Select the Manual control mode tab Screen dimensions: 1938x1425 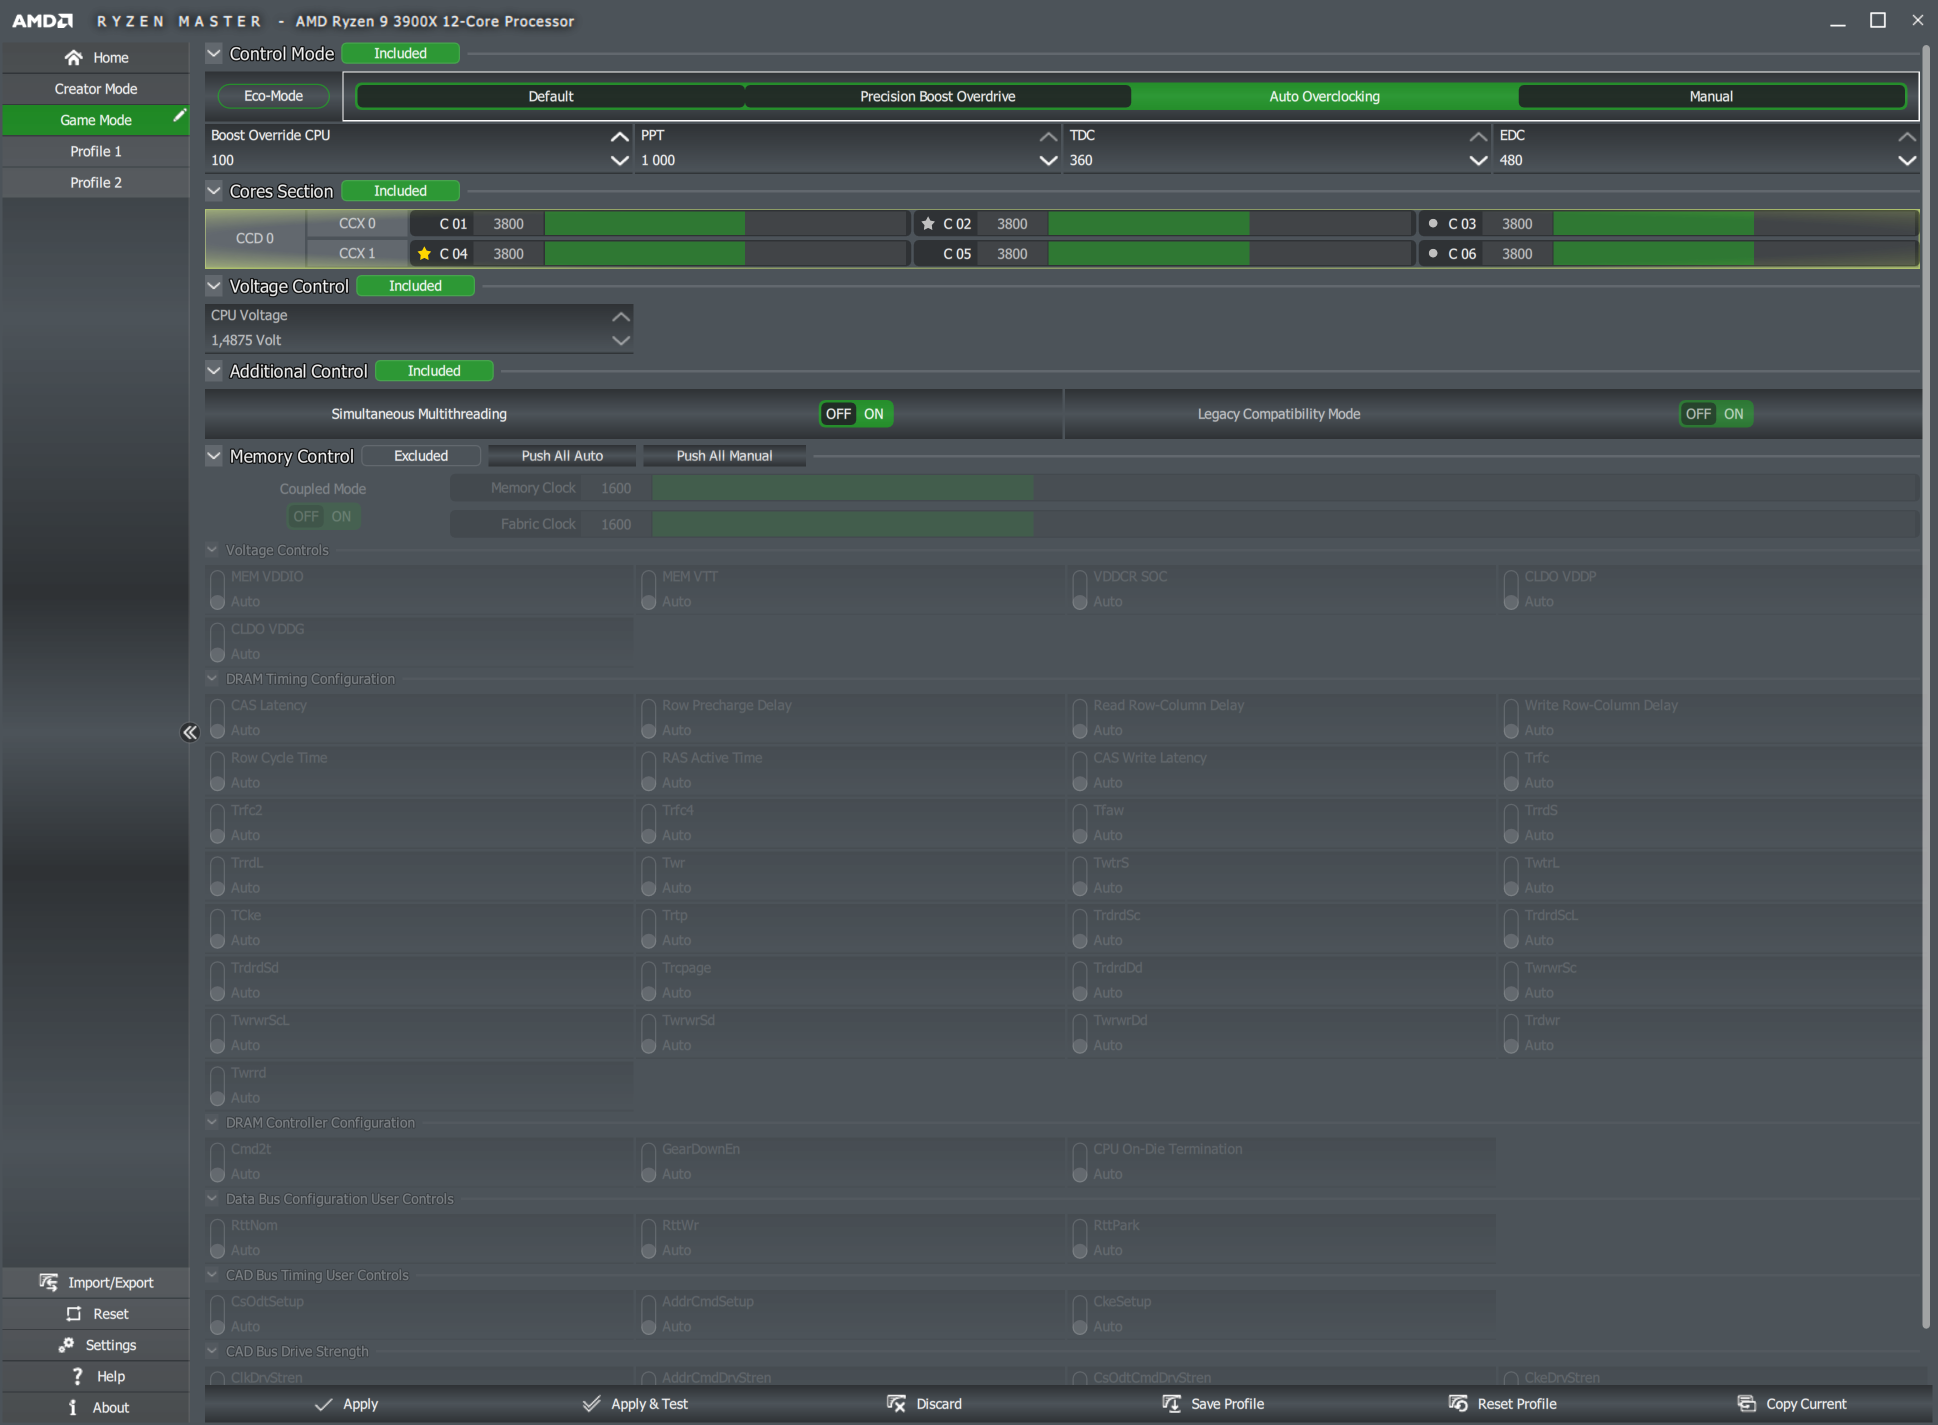(x=1710, y=97)
